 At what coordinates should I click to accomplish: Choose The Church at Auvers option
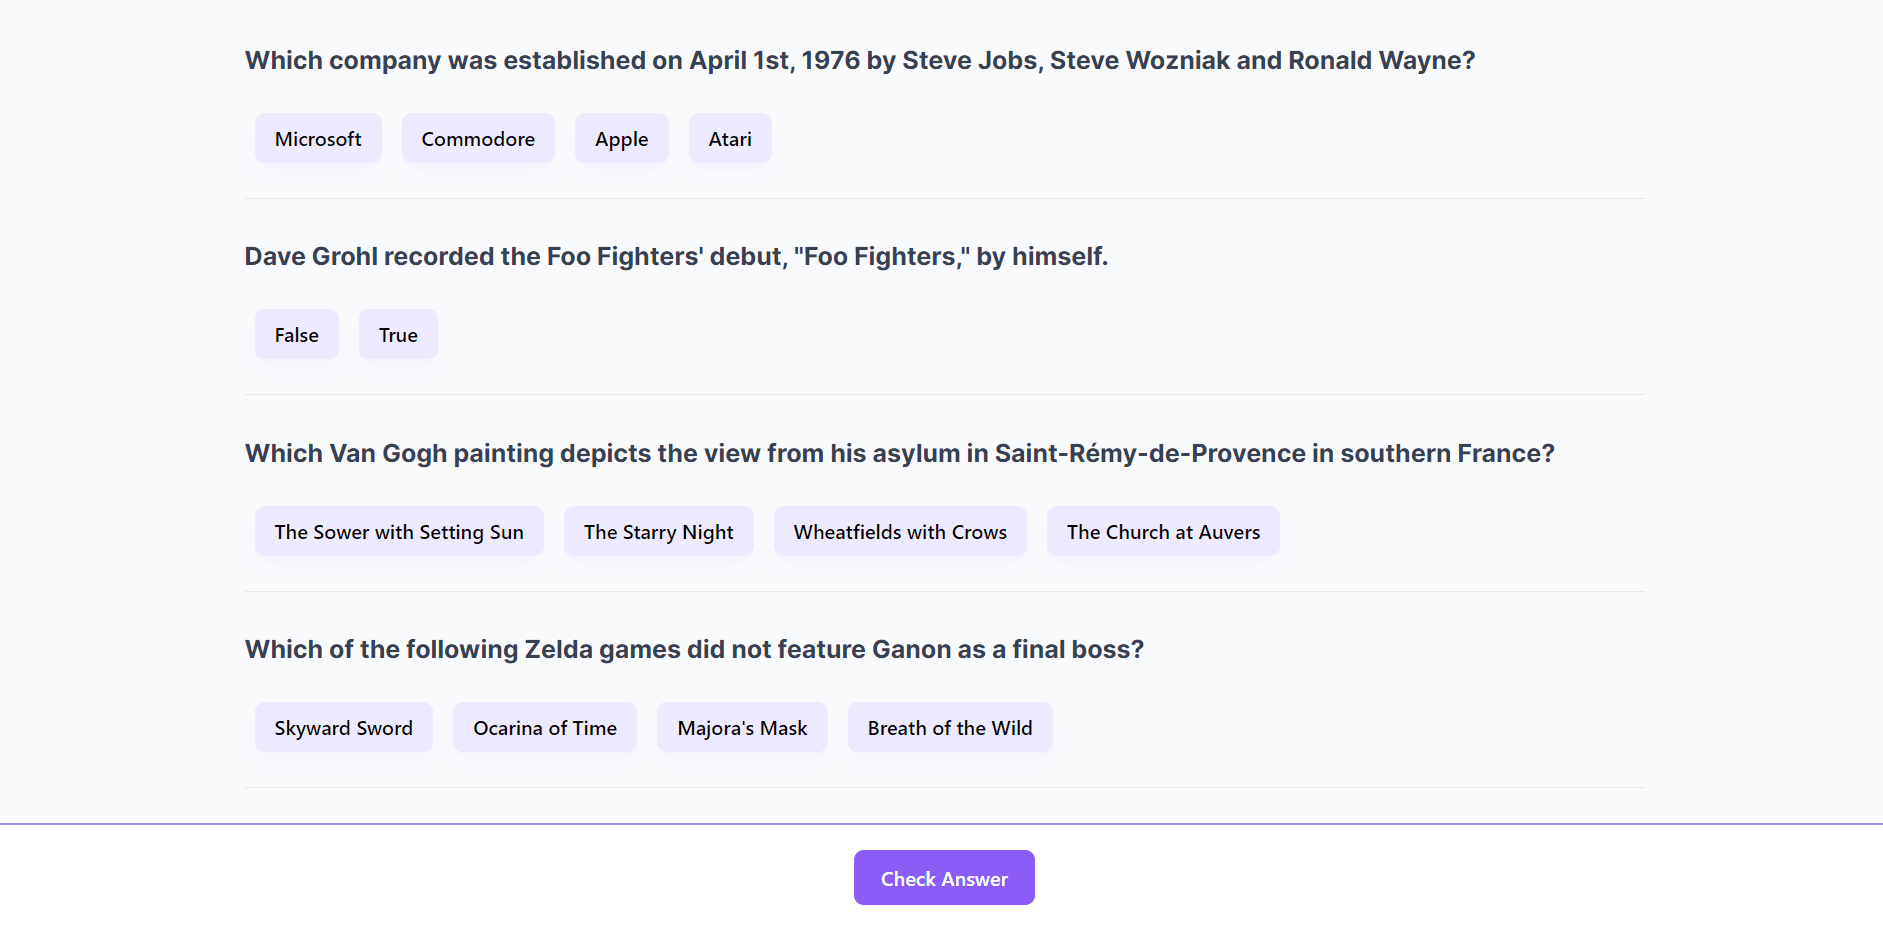pos(1163,532)
